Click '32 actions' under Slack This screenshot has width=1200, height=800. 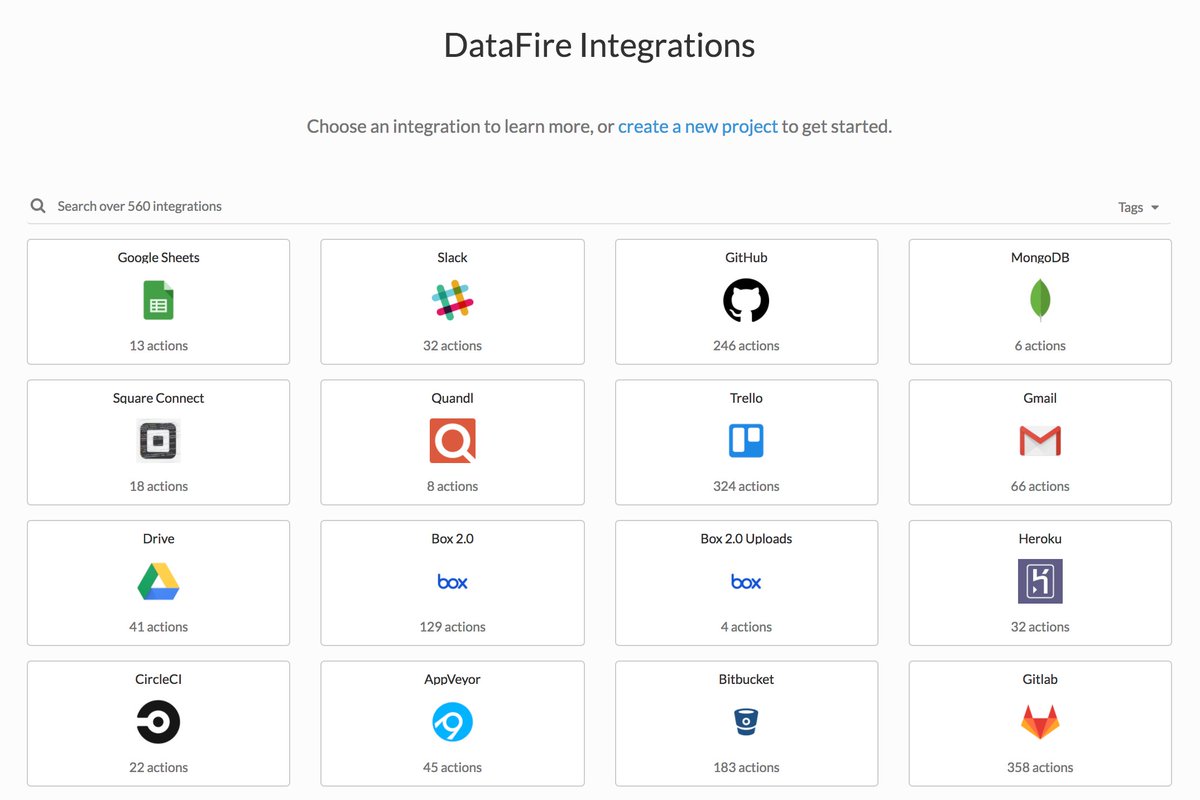tap(452, 346)
